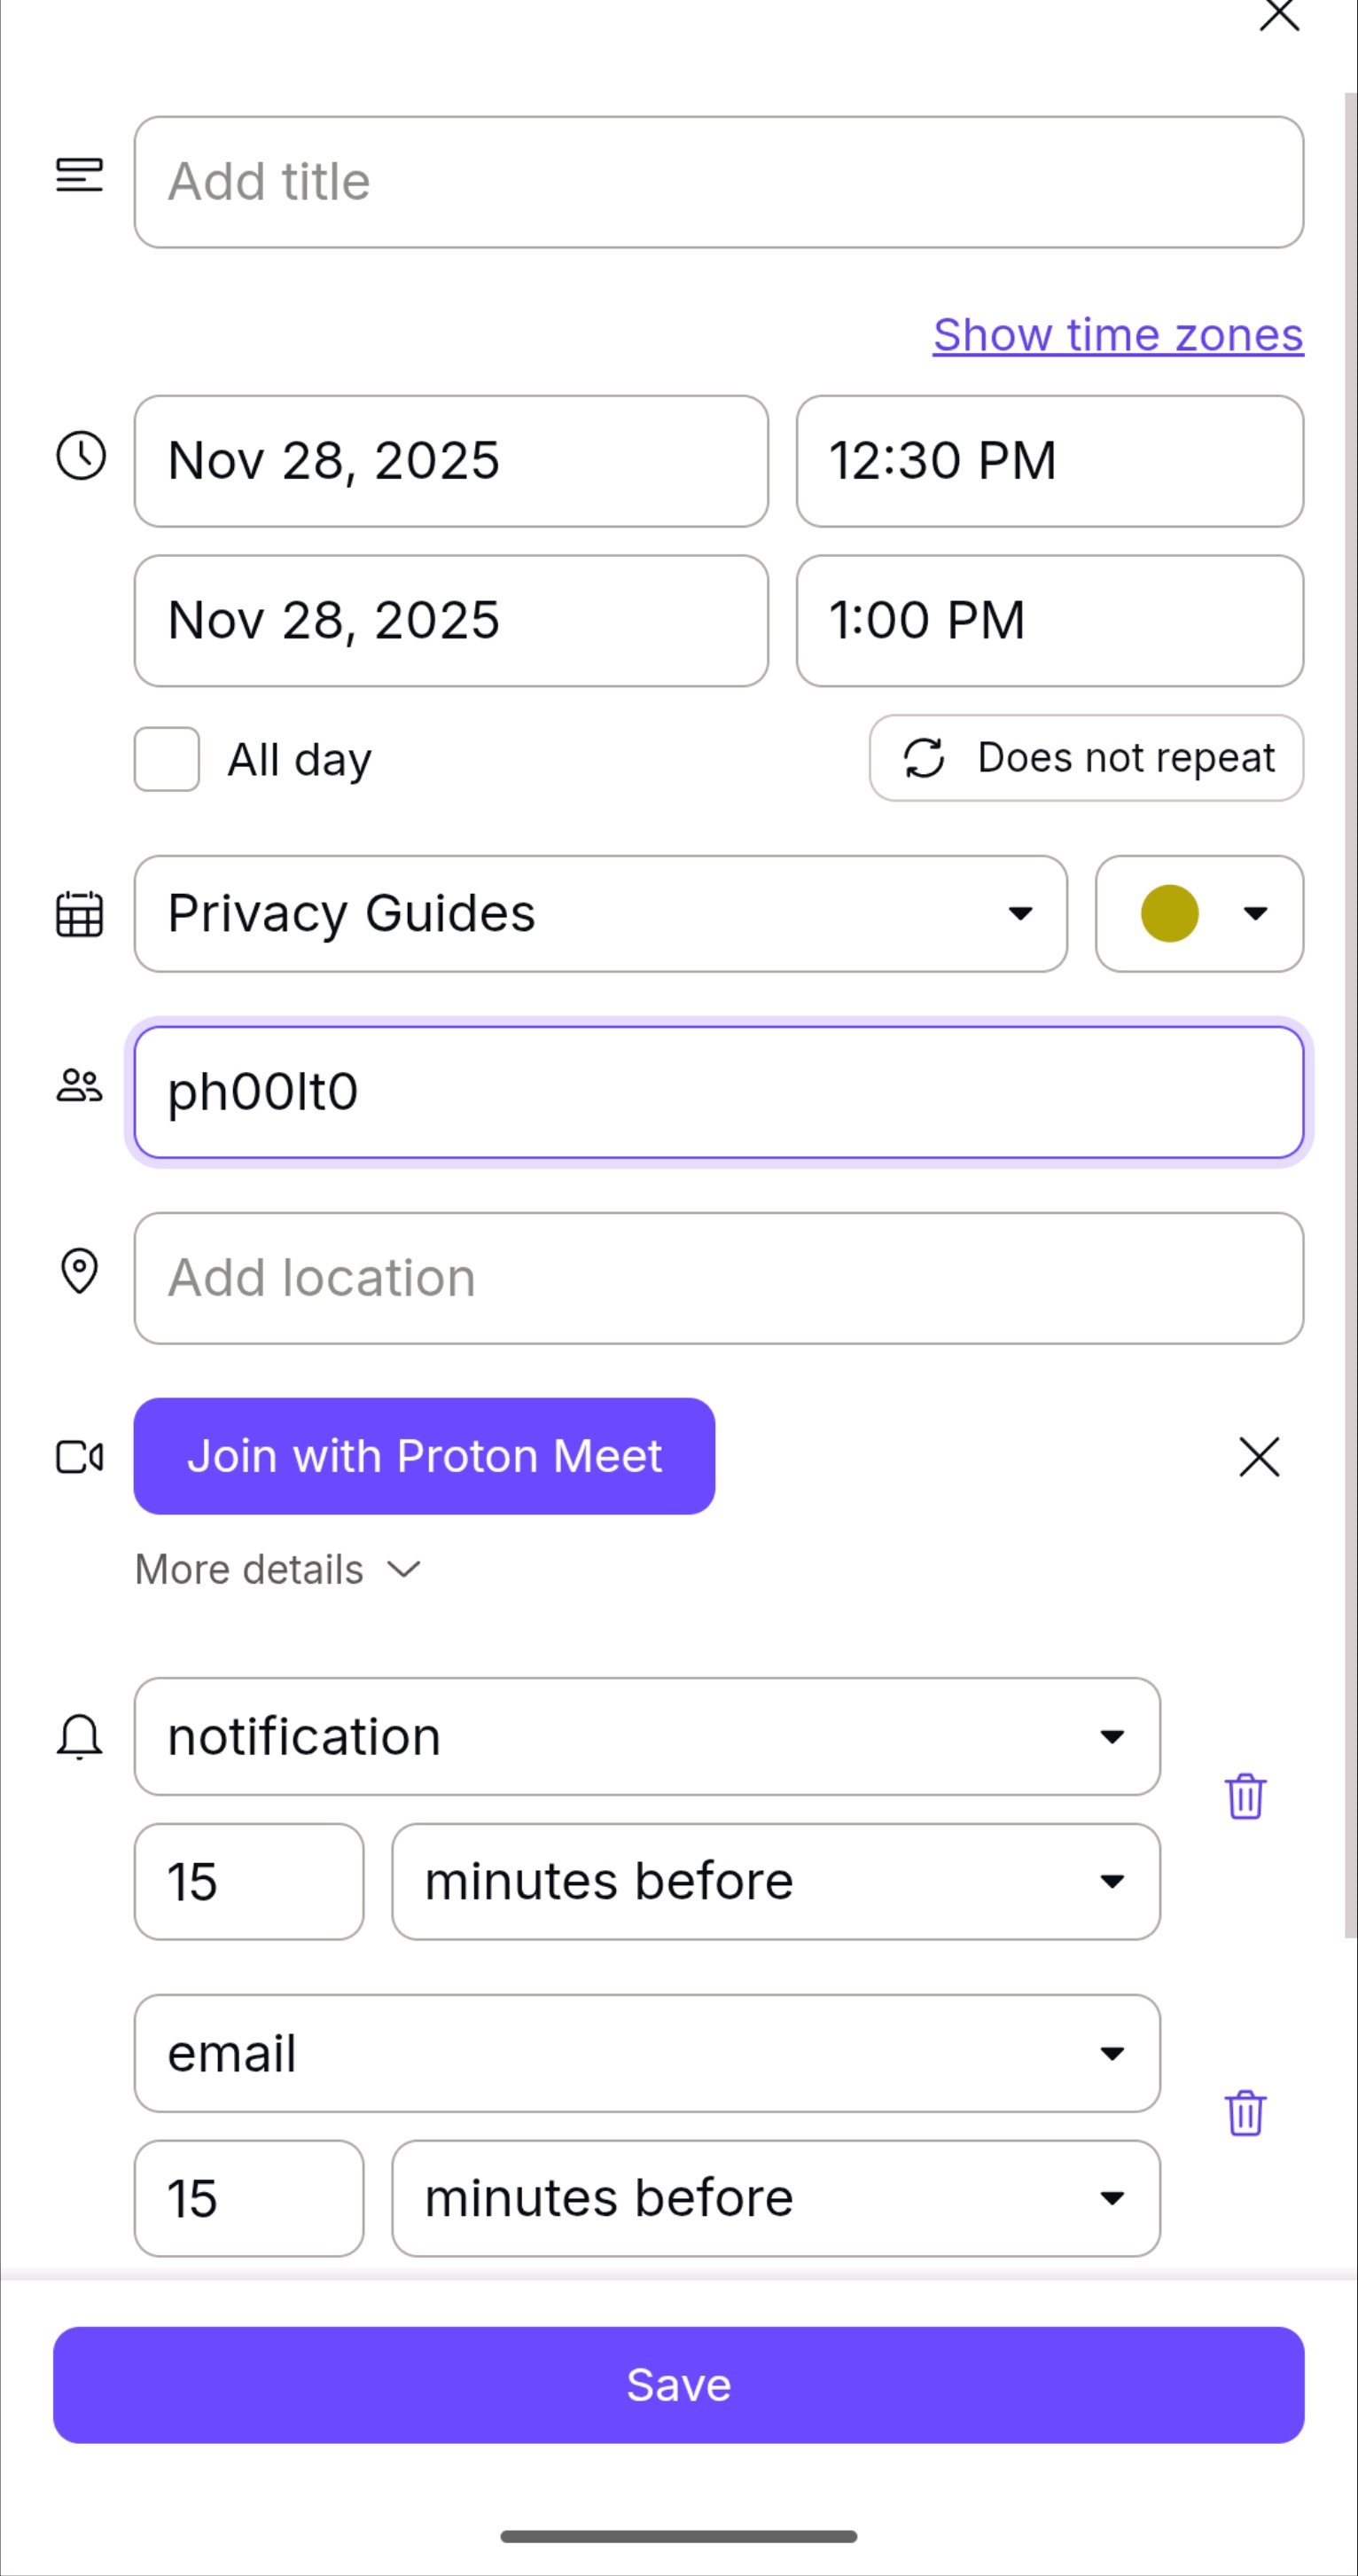Screen dimensions: 1358x2576
Task: Open the notification type dropdown
Action: point(647,1737)
